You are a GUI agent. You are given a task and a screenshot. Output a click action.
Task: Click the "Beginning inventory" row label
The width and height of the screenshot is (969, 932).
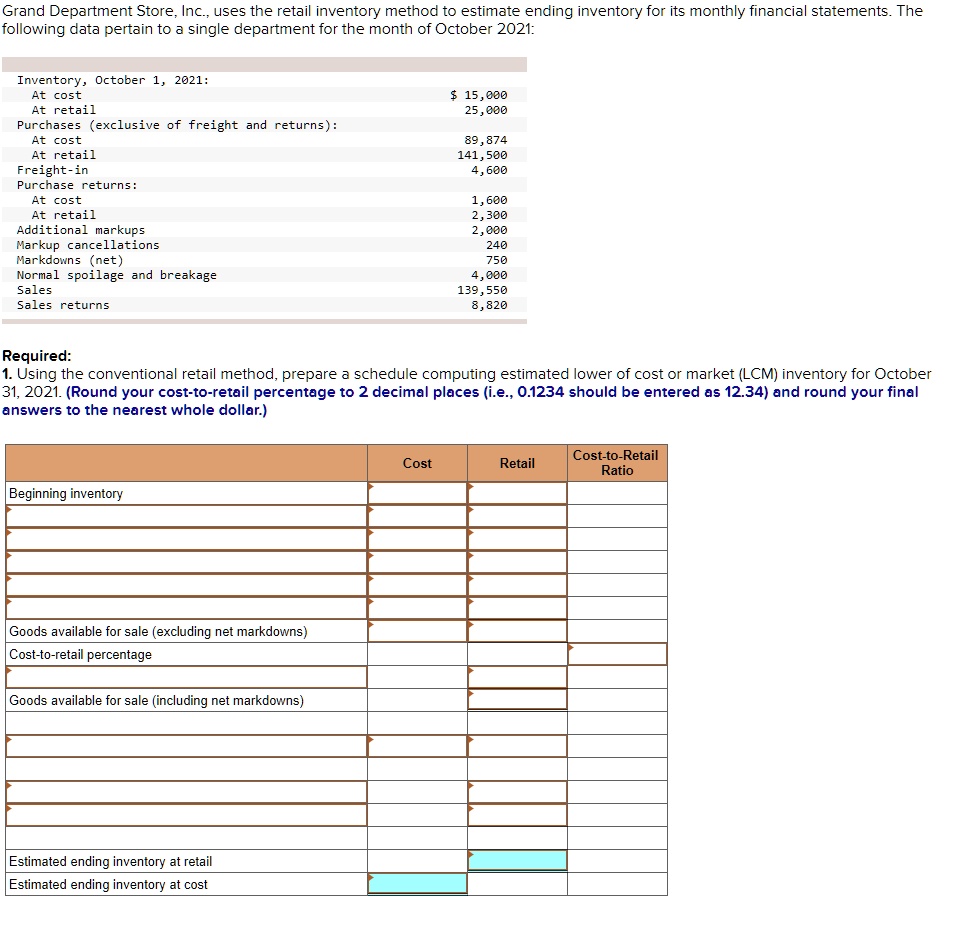[x=66, y=493]
